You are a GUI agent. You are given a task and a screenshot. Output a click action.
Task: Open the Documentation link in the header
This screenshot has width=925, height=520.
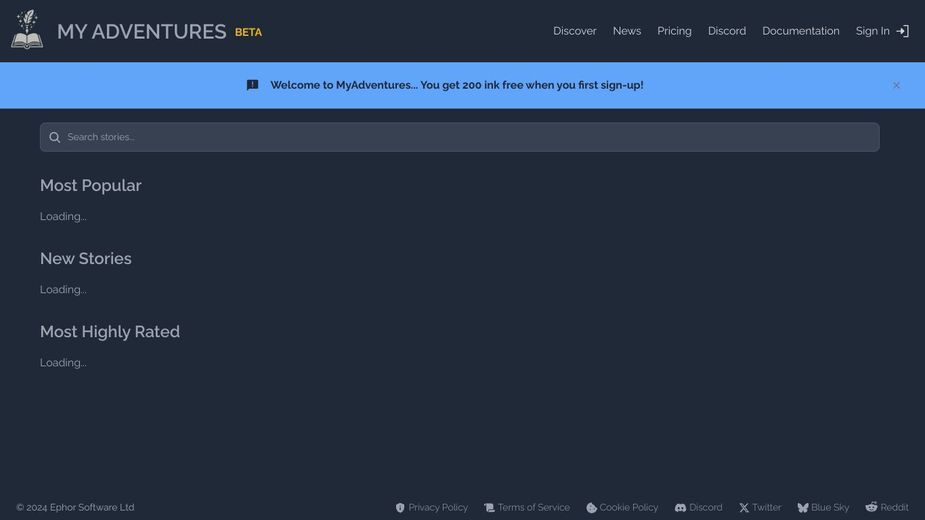pos(801,31)
